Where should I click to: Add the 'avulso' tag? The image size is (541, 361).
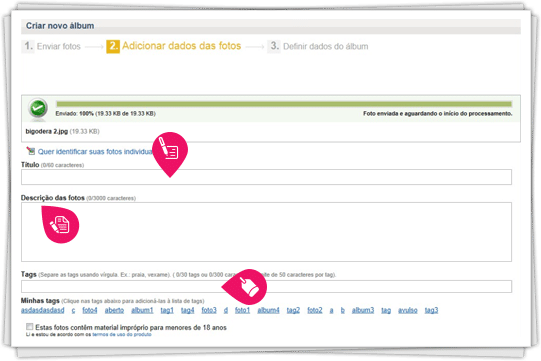(407, 310)
